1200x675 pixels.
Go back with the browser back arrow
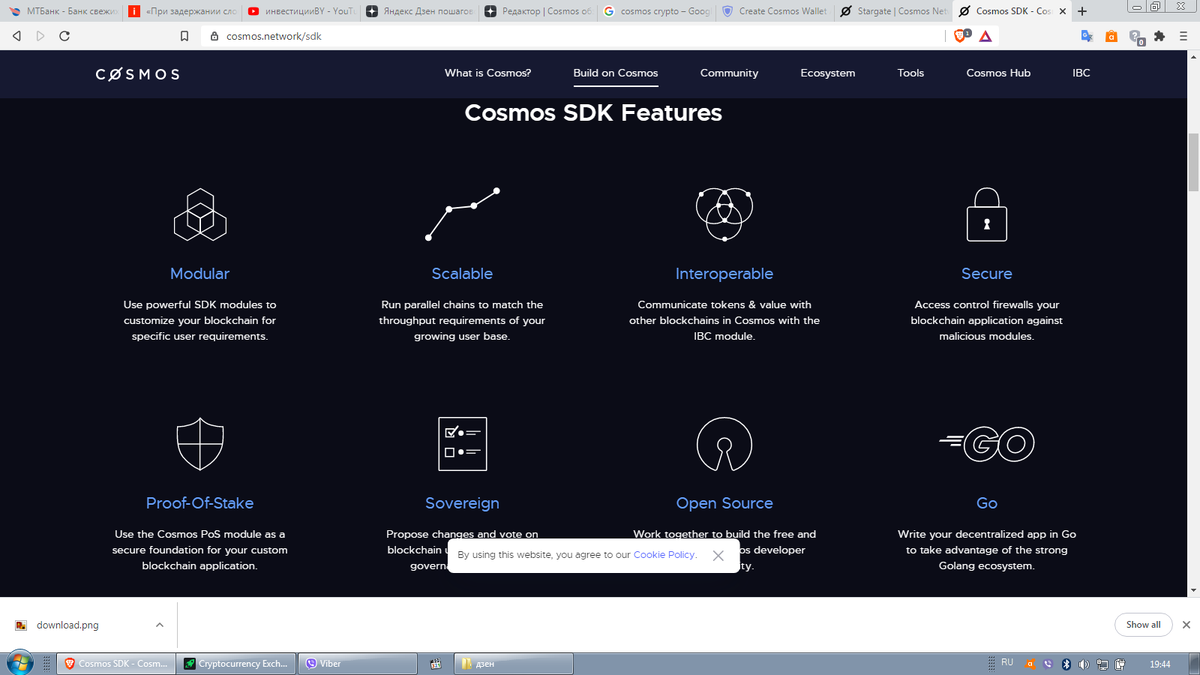coord(16,36)
